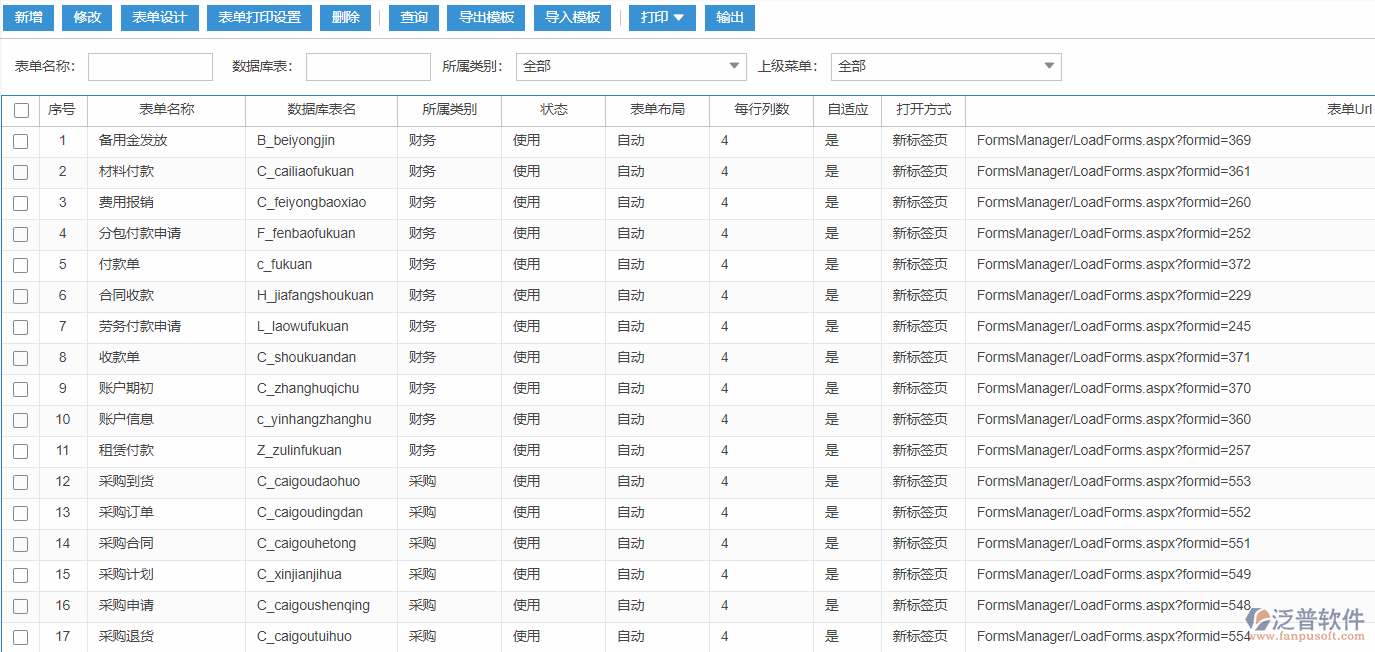Check the checkbox for 采购合同 row
The width and height of the screenshot is (1375, 652).
(20, 543)
